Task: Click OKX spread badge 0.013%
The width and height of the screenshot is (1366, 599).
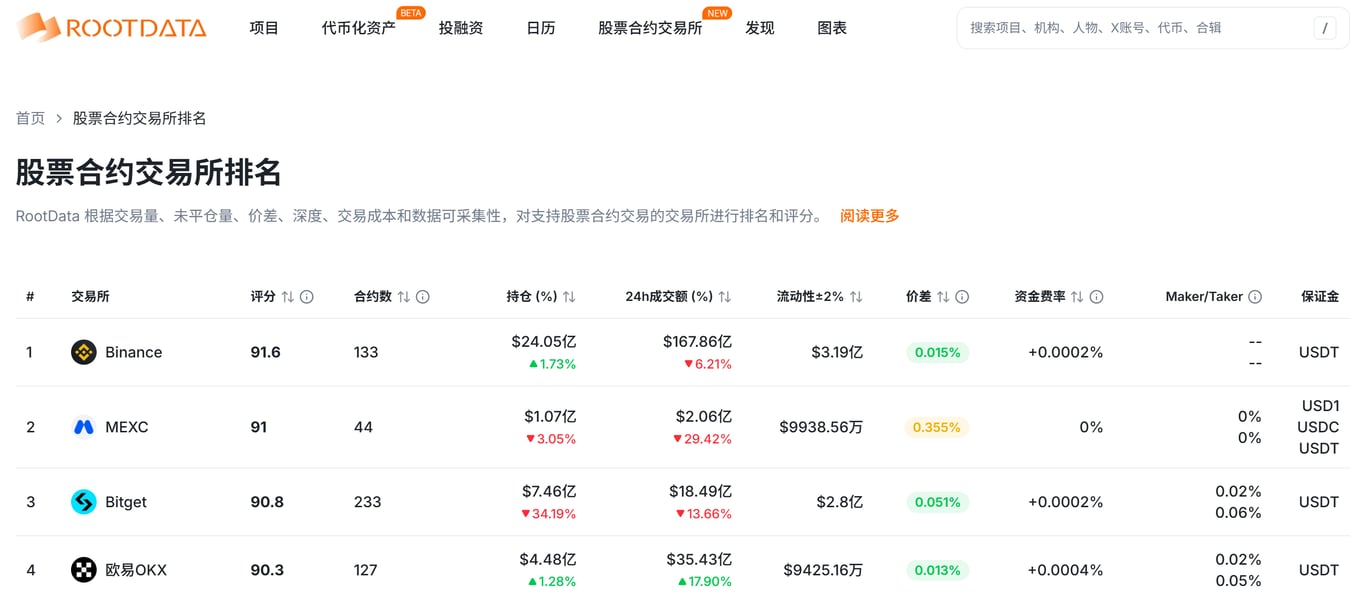Action: 937,570
